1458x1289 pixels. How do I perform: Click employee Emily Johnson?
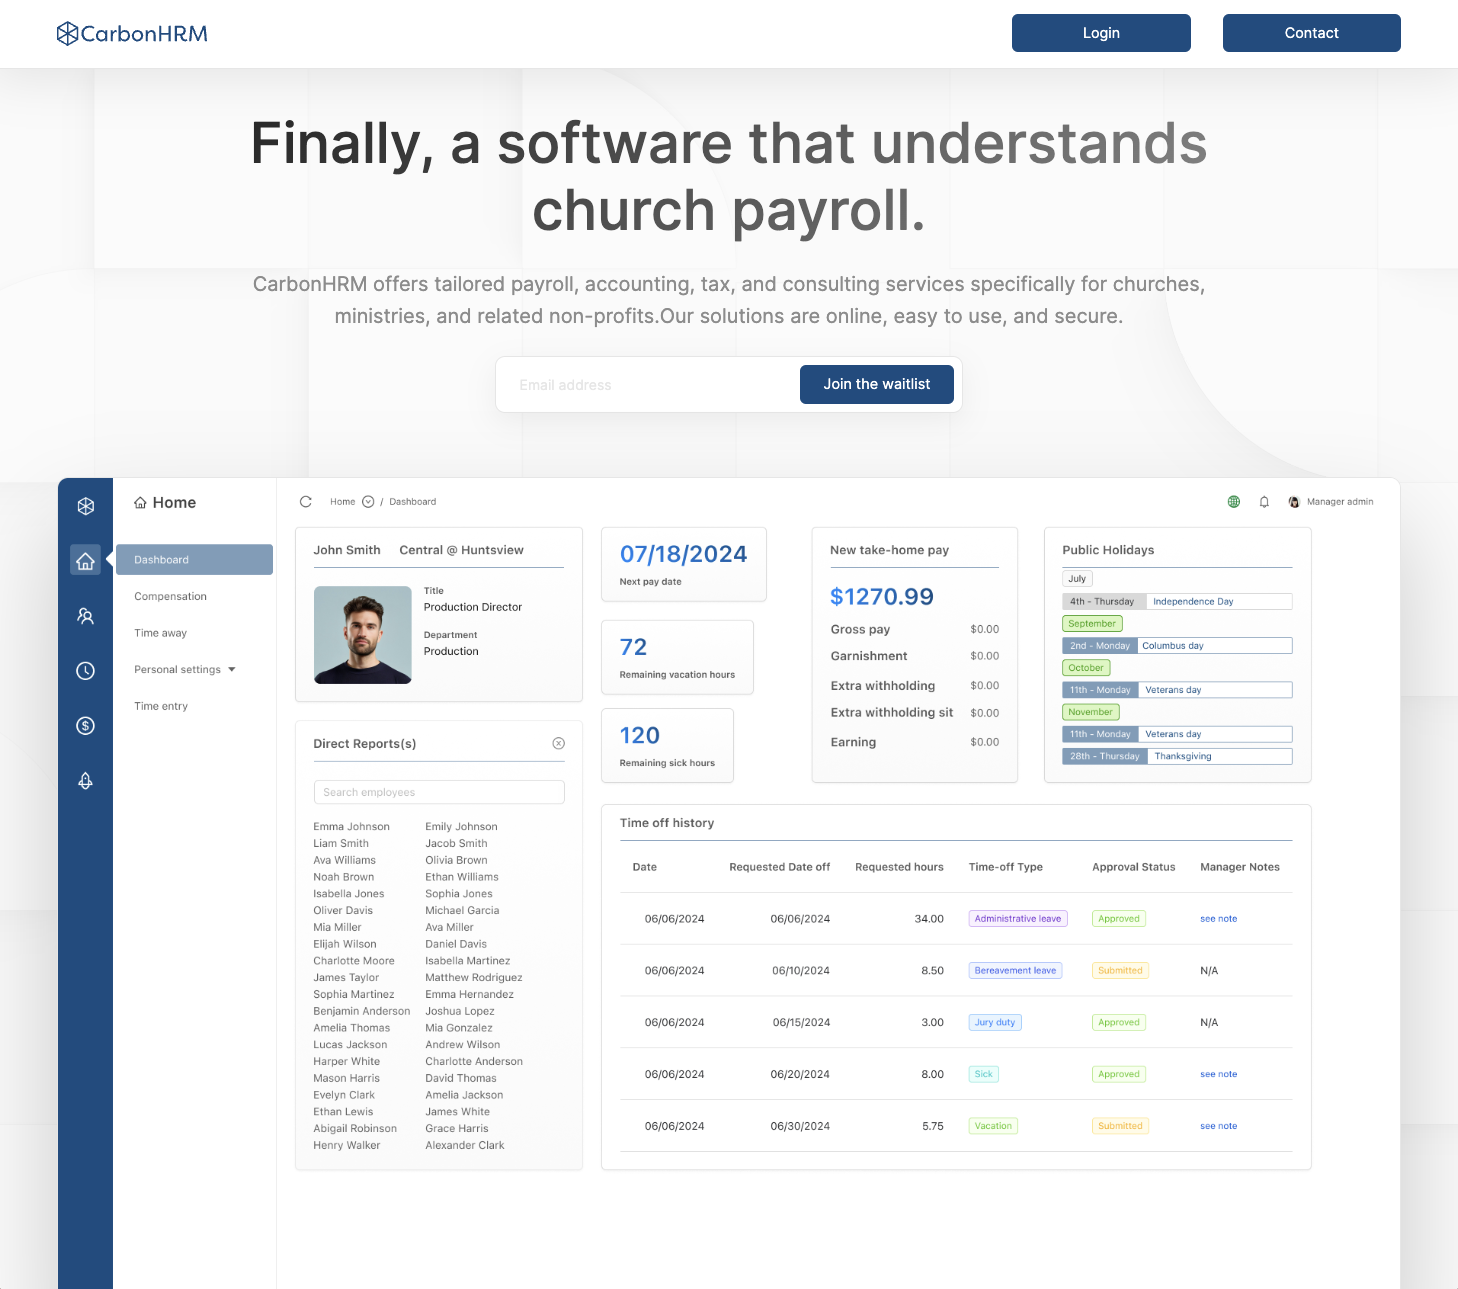[461, 827]
